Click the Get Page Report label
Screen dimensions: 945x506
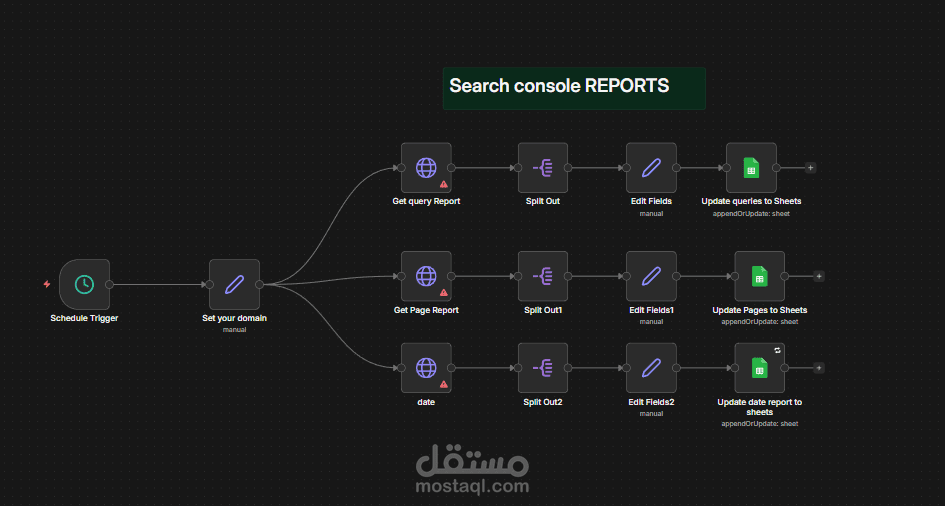click(426, 310)
